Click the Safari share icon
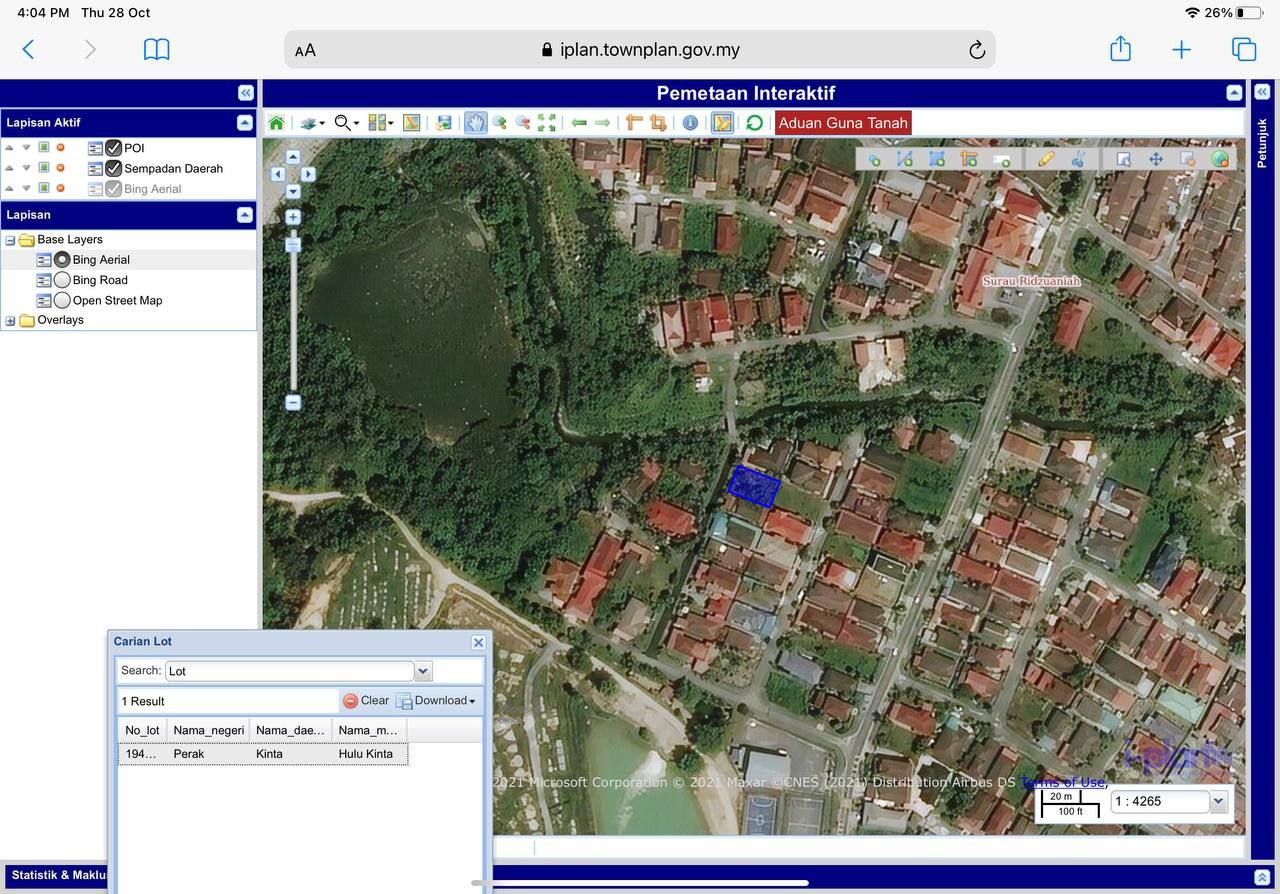This screenshot has height=894, width=1280. pyautogui.click(x=1120, y=49)
